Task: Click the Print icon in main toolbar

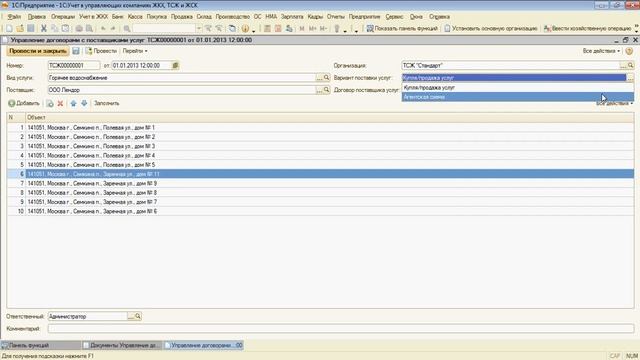Action: (x=79, y=29)
